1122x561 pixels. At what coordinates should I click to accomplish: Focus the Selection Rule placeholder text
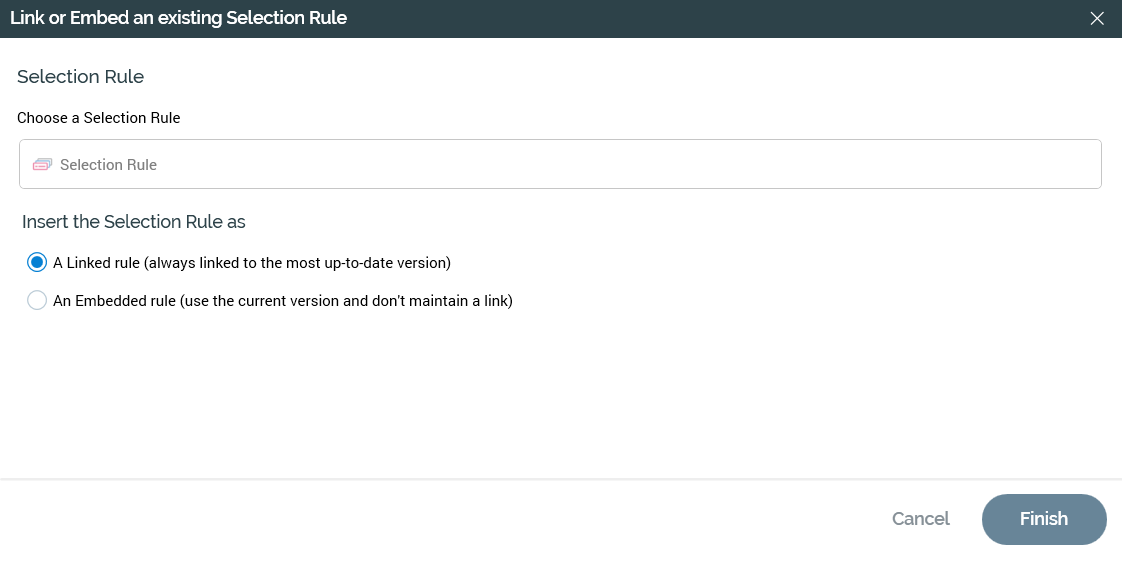pos(108,165)
